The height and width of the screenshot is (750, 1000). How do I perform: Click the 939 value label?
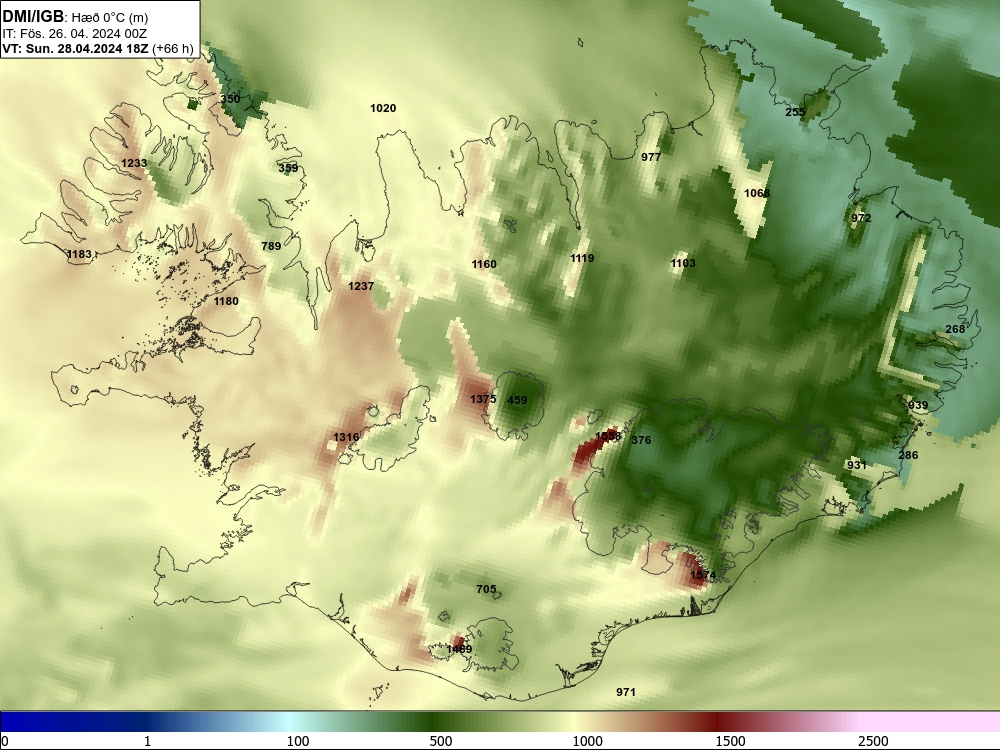918,405
